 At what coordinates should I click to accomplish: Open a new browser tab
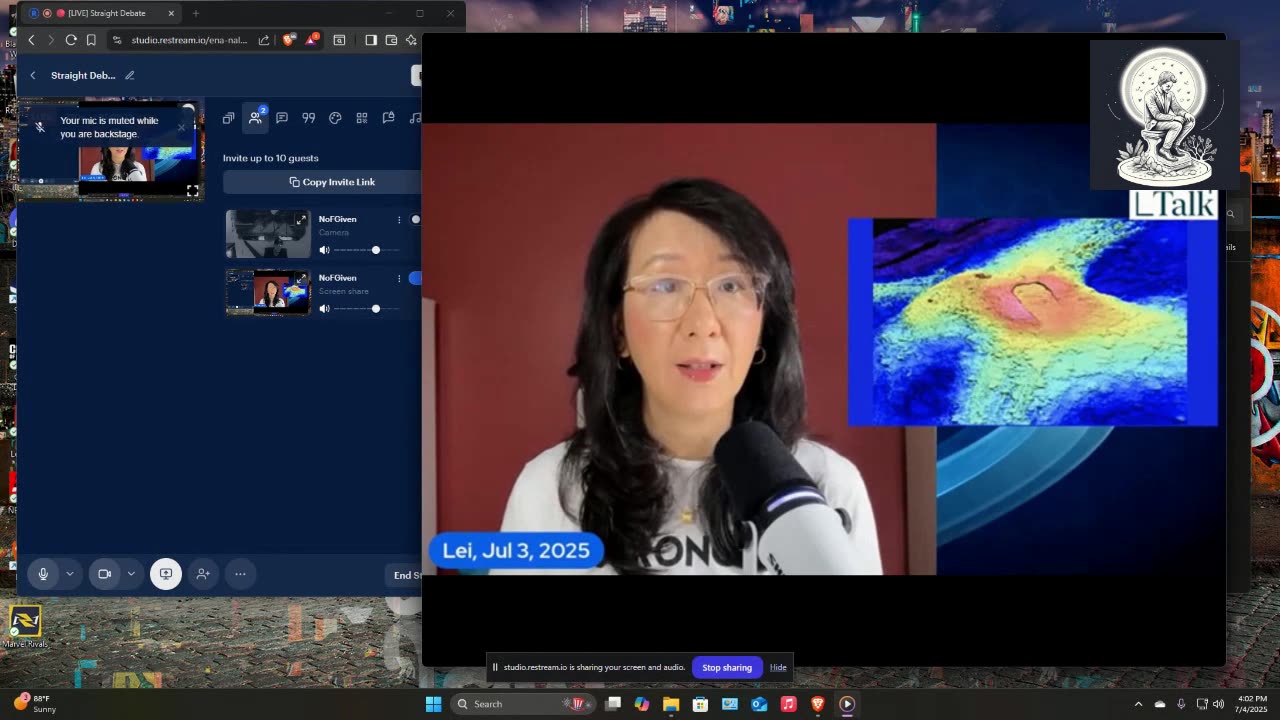(196, 13)
